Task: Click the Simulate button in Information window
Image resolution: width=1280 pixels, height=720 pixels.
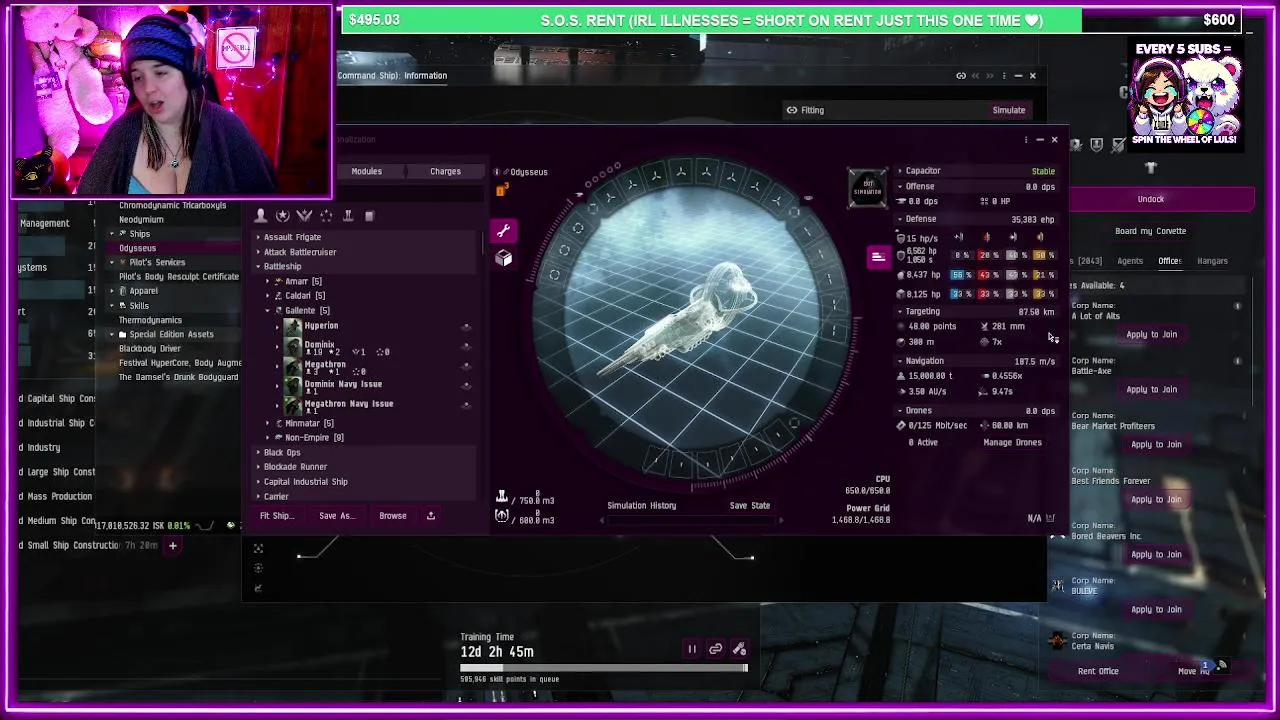Action: 1008,110
